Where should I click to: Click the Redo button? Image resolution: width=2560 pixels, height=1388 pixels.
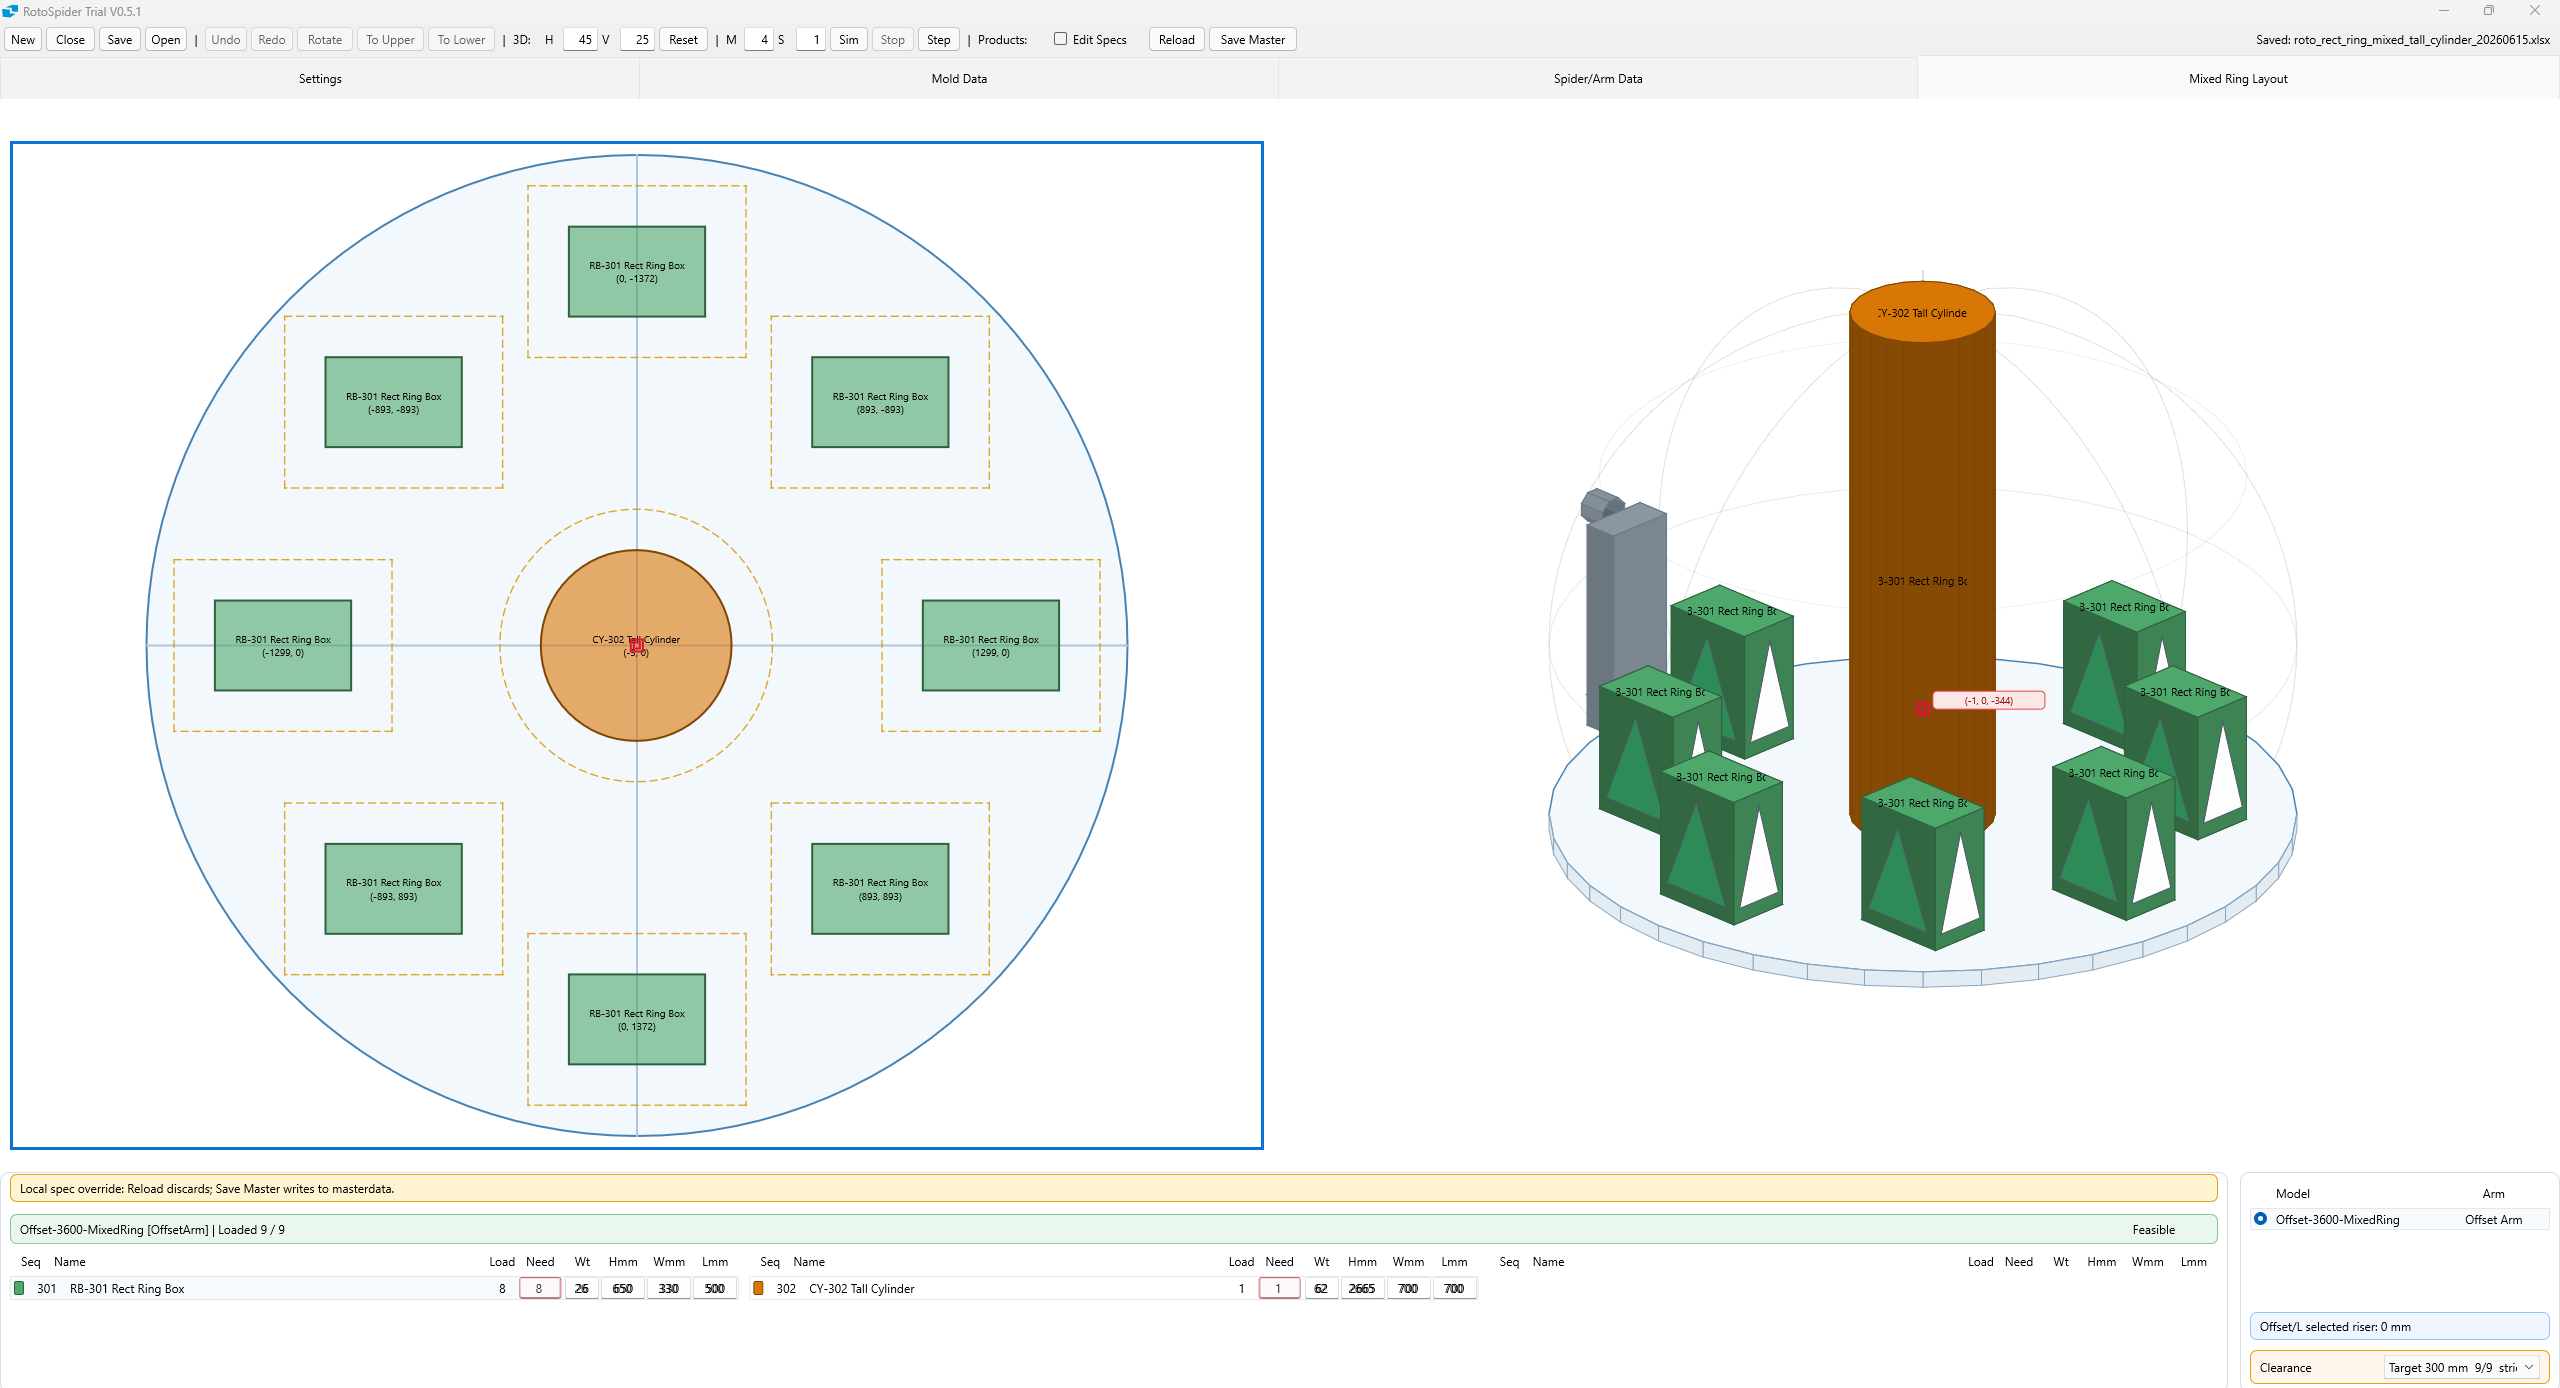coord(272,40)
